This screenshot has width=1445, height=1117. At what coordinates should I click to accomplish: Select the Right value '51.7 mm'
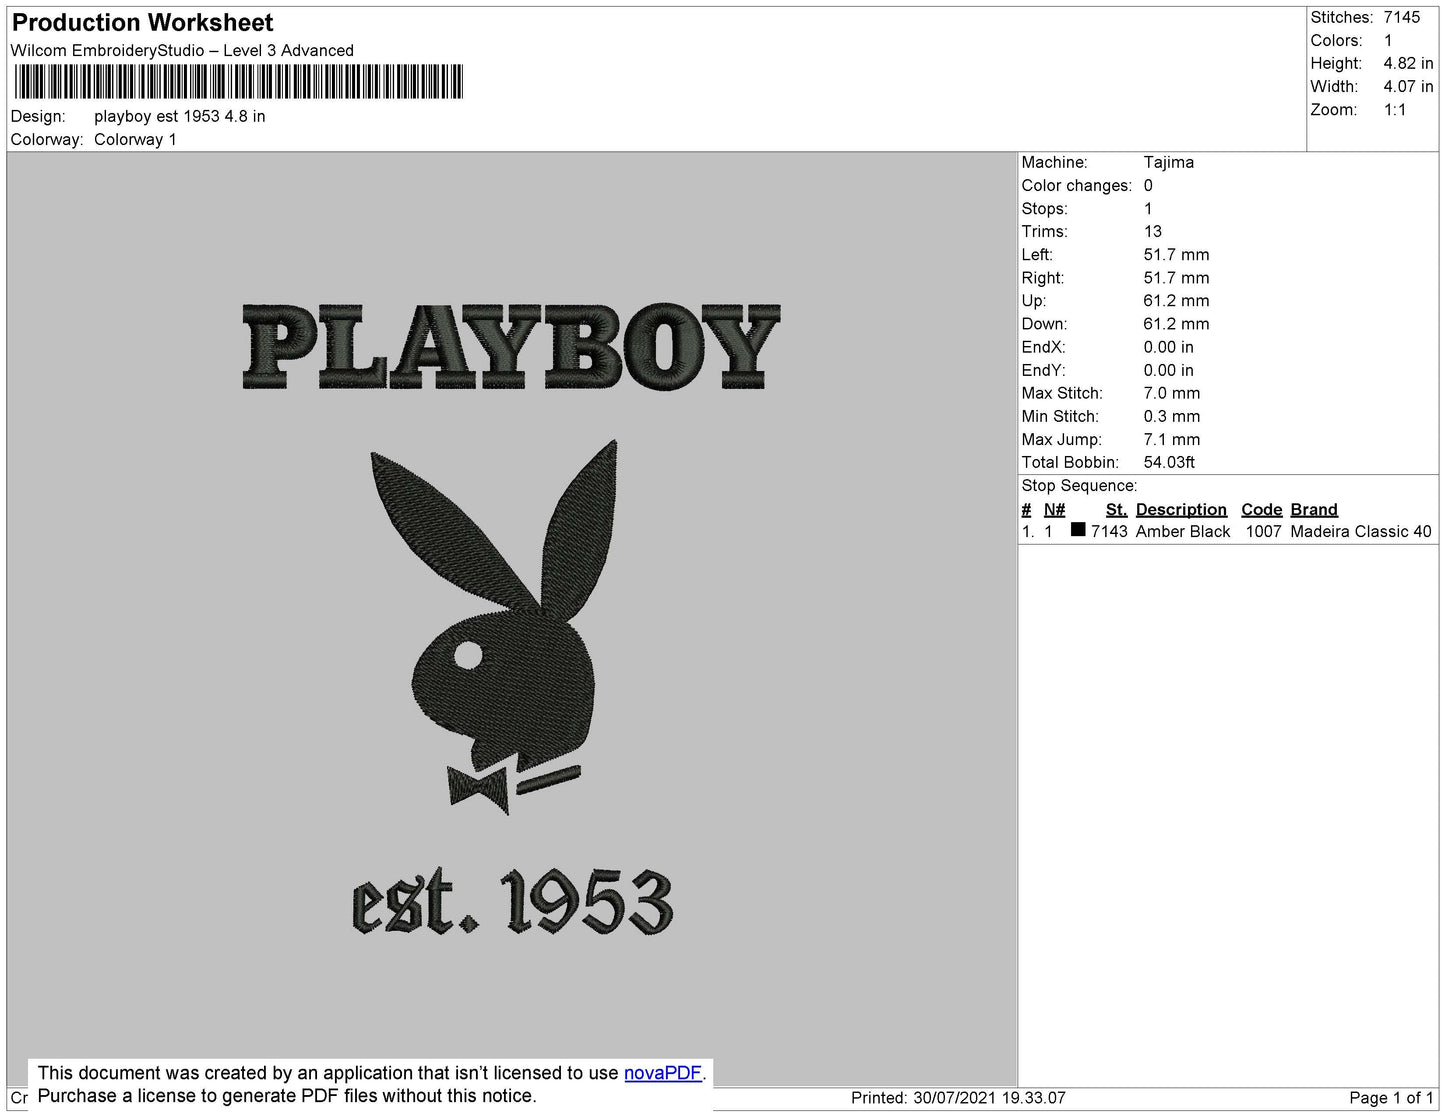point(1177,278)
